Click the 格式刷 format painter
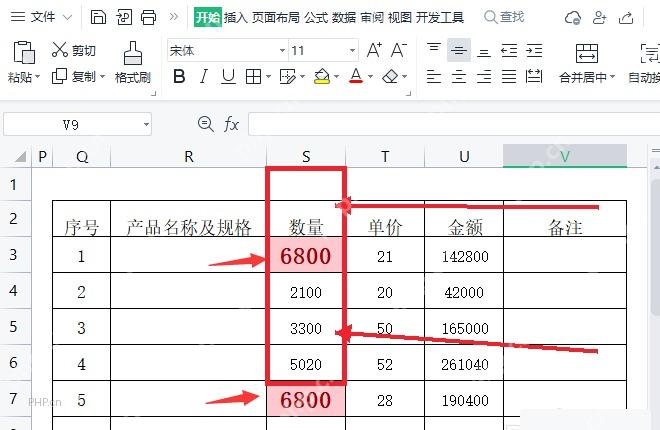The image size is (660, 430). (x=133, y=62)
